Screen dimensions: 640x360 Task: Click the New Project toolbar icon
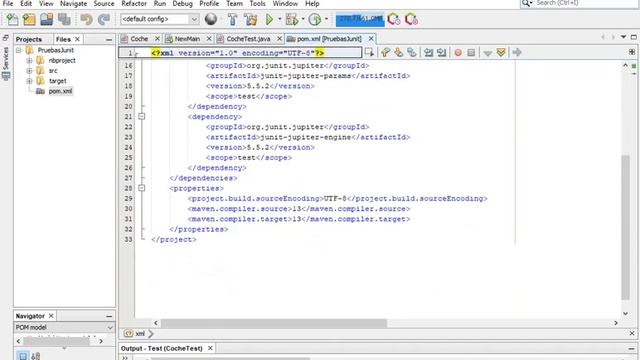pyautogui.click(x=29, y=19)
